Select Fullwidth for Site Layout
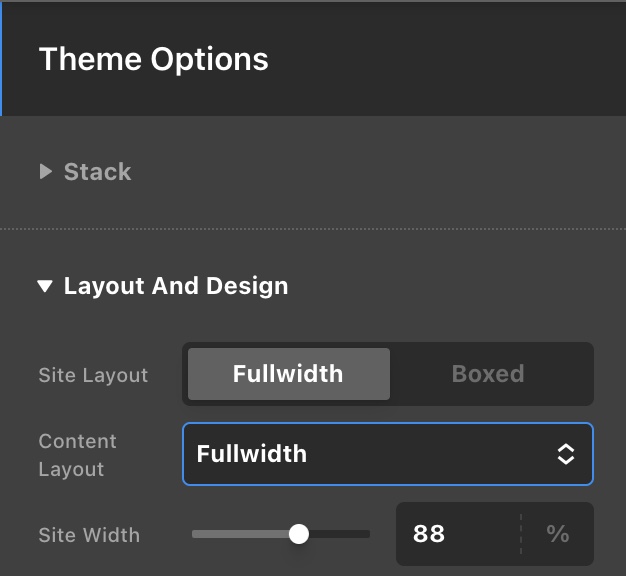626x576 pixels. coord(288,374)
